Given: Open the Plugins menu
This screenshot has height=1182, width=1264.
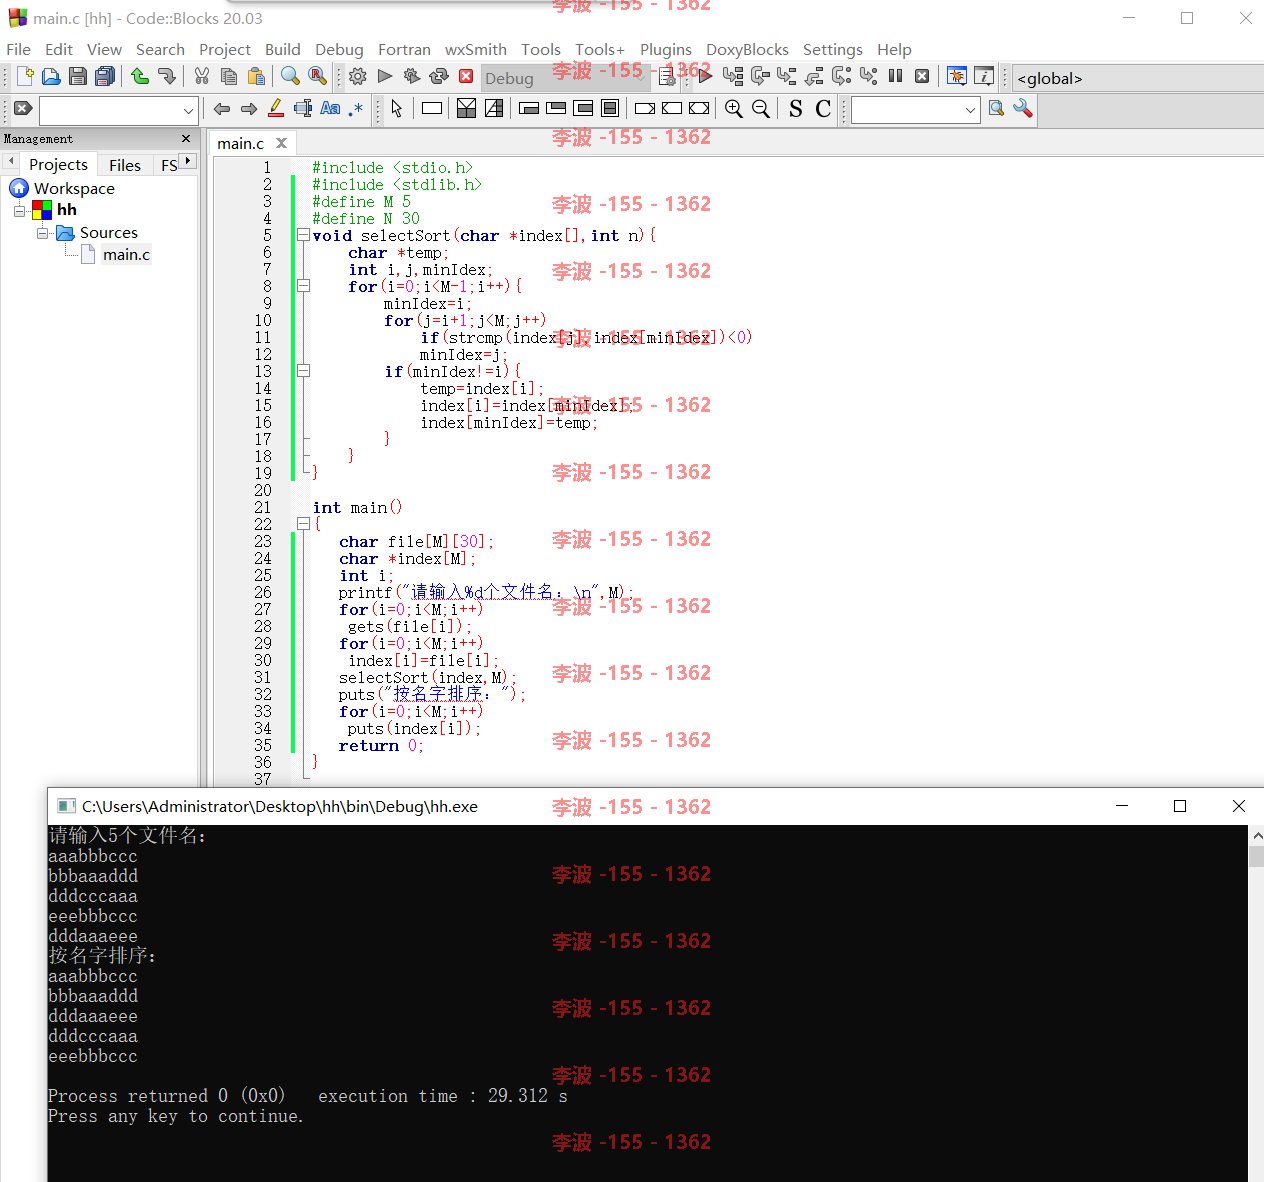Looking at the screenshot, I should tap(666, 49).
